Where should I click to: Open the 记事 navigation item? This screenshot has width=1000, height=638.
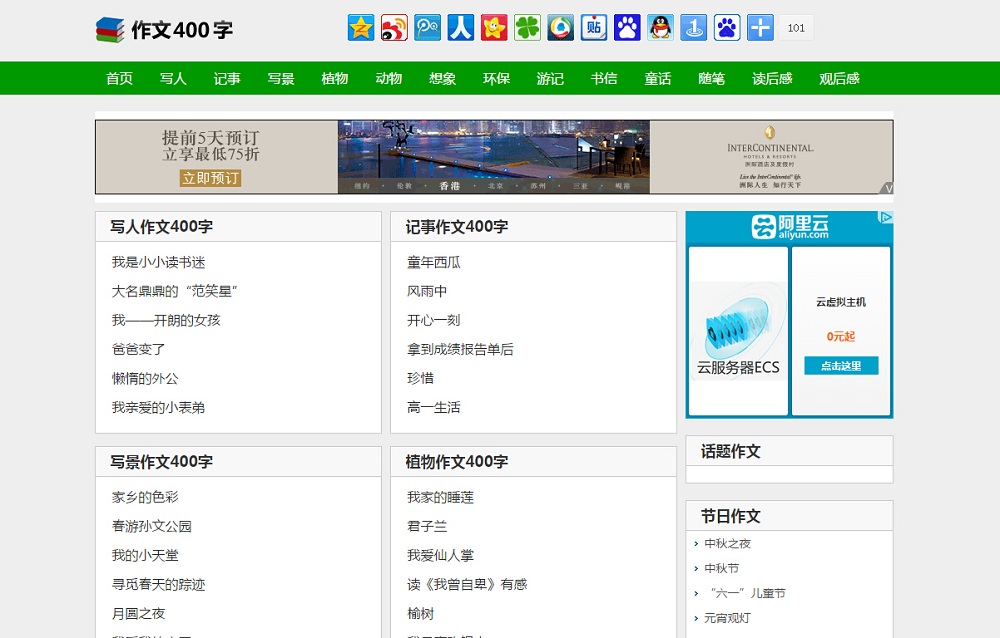click(x=227, y=78)
